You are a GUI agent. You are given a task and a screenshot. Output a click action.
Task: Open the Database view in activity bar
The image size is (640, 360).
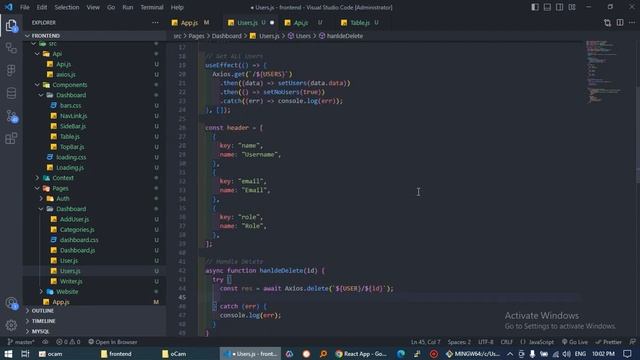(x=11, y=93)
